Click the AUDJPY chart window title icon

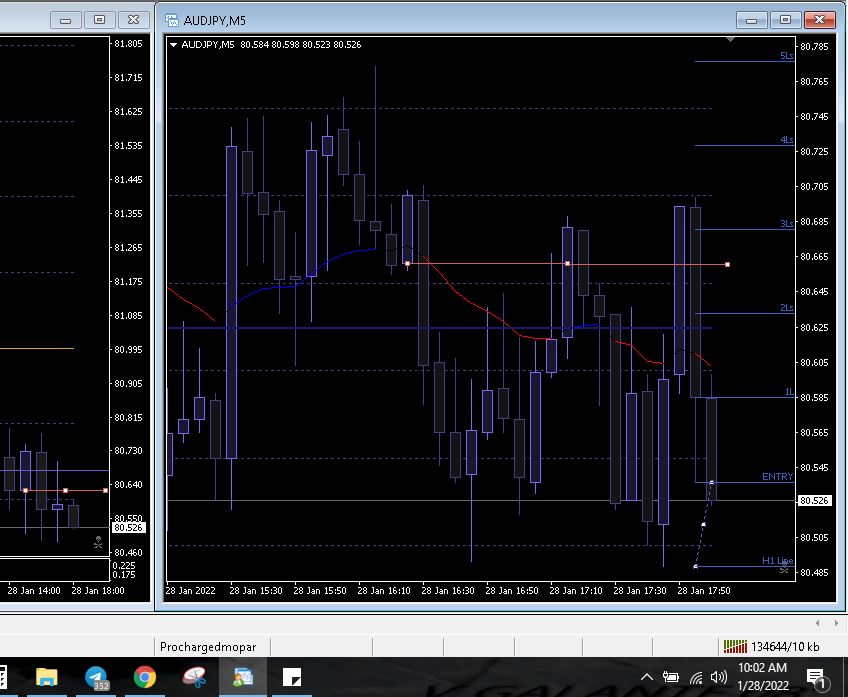[172, 19]
